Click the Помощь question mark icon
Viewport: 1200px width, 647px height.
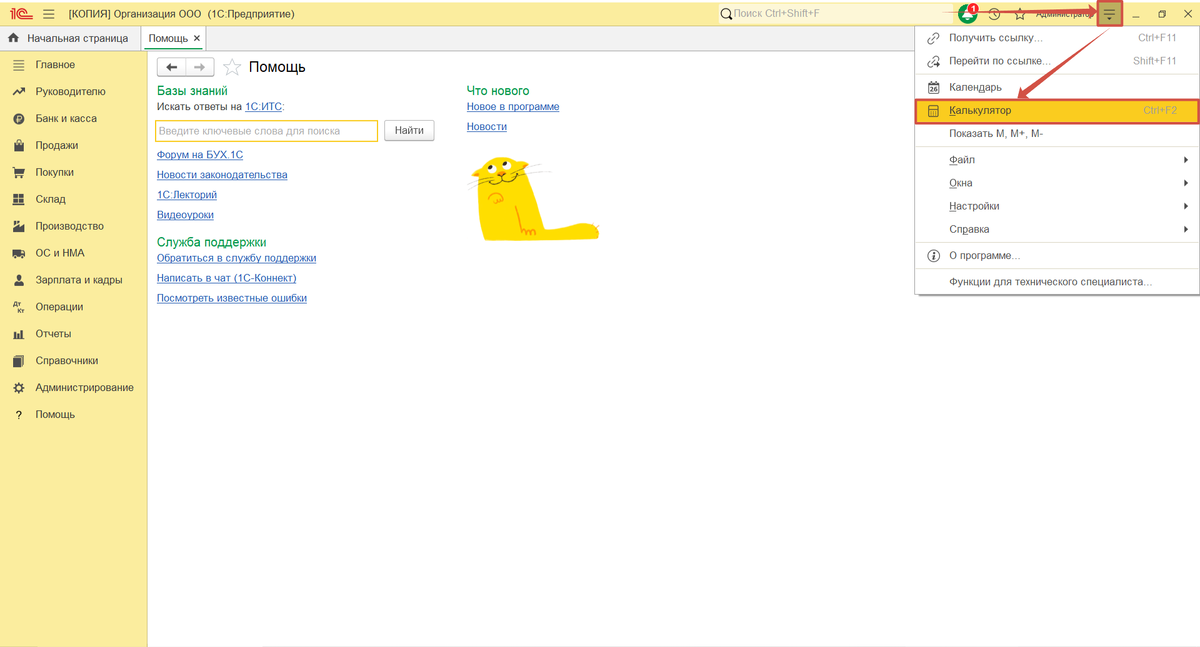coord(18,415)
